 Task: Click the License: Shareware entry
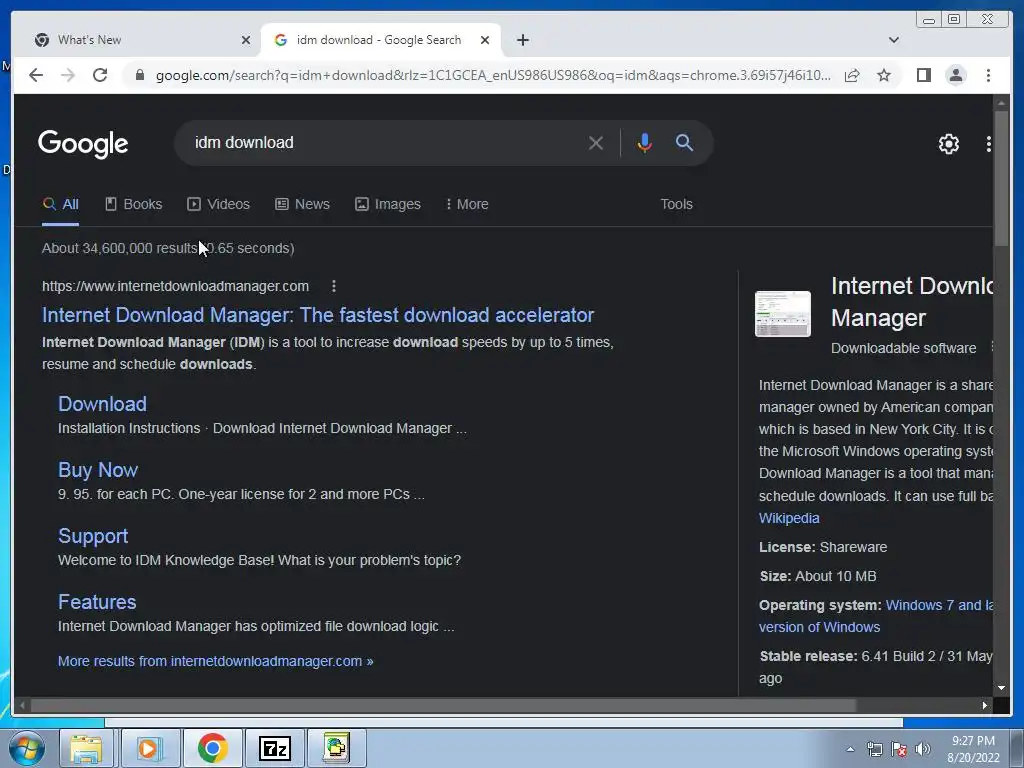[823, 547]
